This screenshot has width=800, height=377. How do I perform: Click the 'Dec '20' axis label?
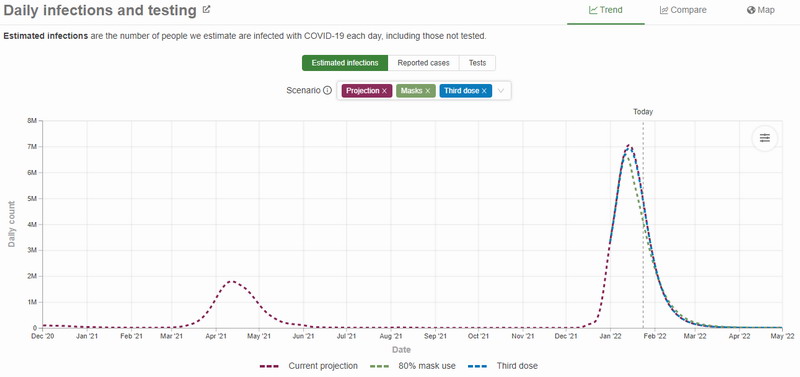click(42, 336)
